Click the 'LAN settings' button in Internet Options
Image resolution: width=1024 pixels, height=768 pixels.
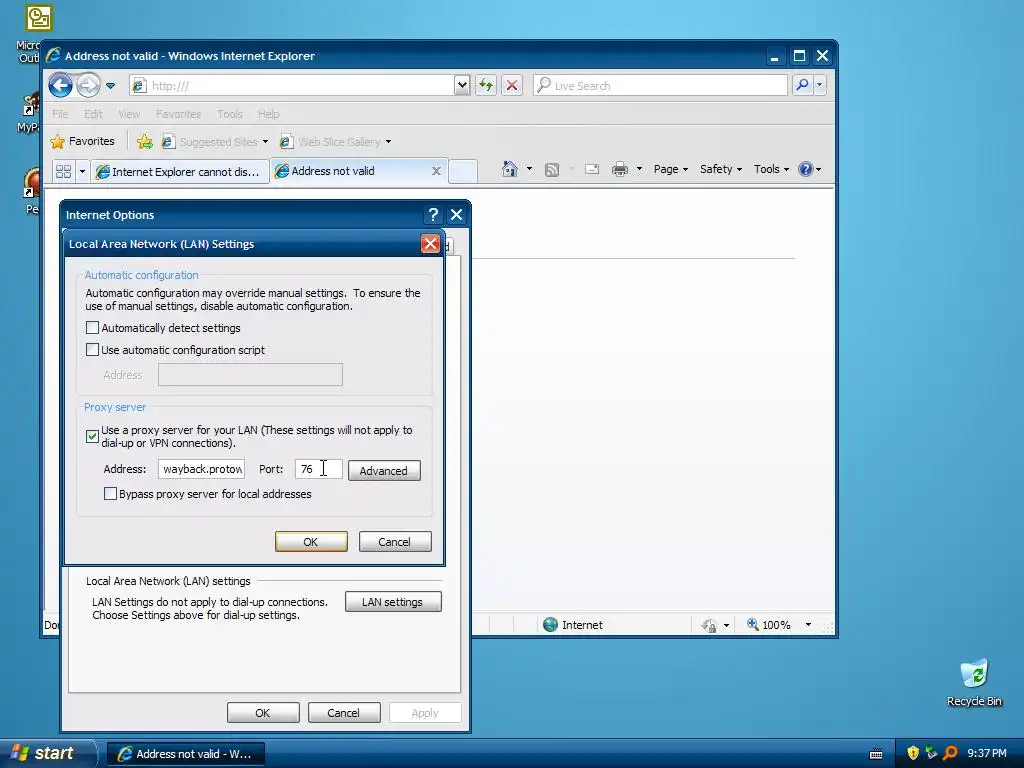tap(393, 601)
